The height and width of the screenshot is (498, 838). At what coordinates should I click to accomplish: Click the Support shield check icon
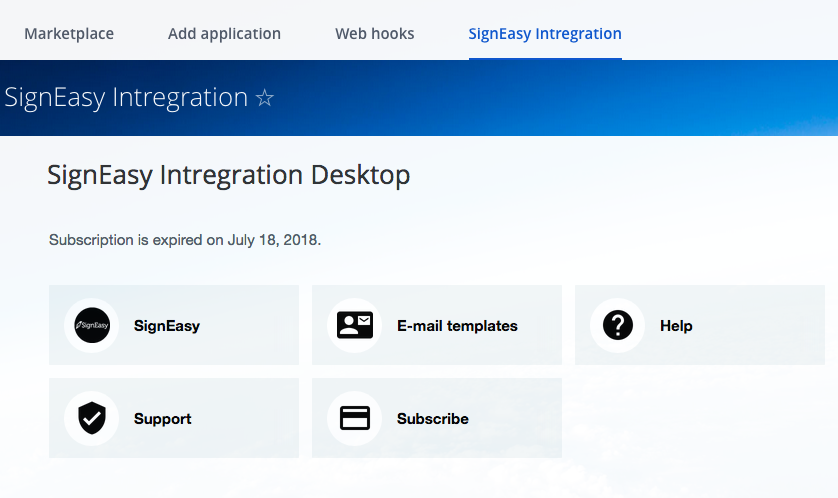coord(92,418)
